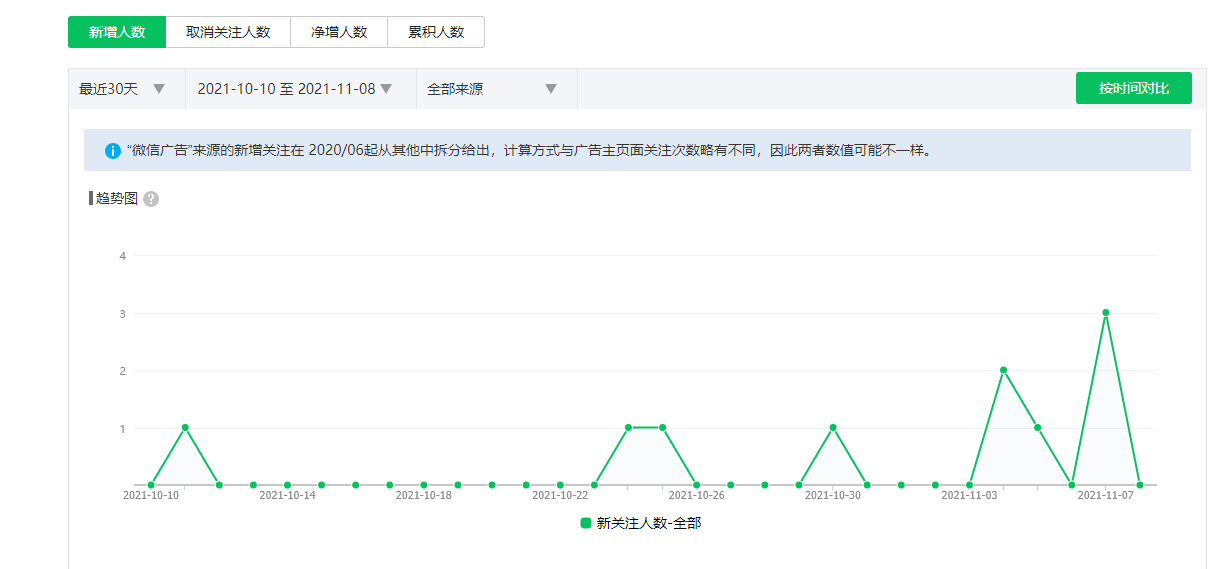Expand the 2021-10-10 至 2021-11-08 date picker
Viewport: 1211px width, 569px height.
pos(294,89)
